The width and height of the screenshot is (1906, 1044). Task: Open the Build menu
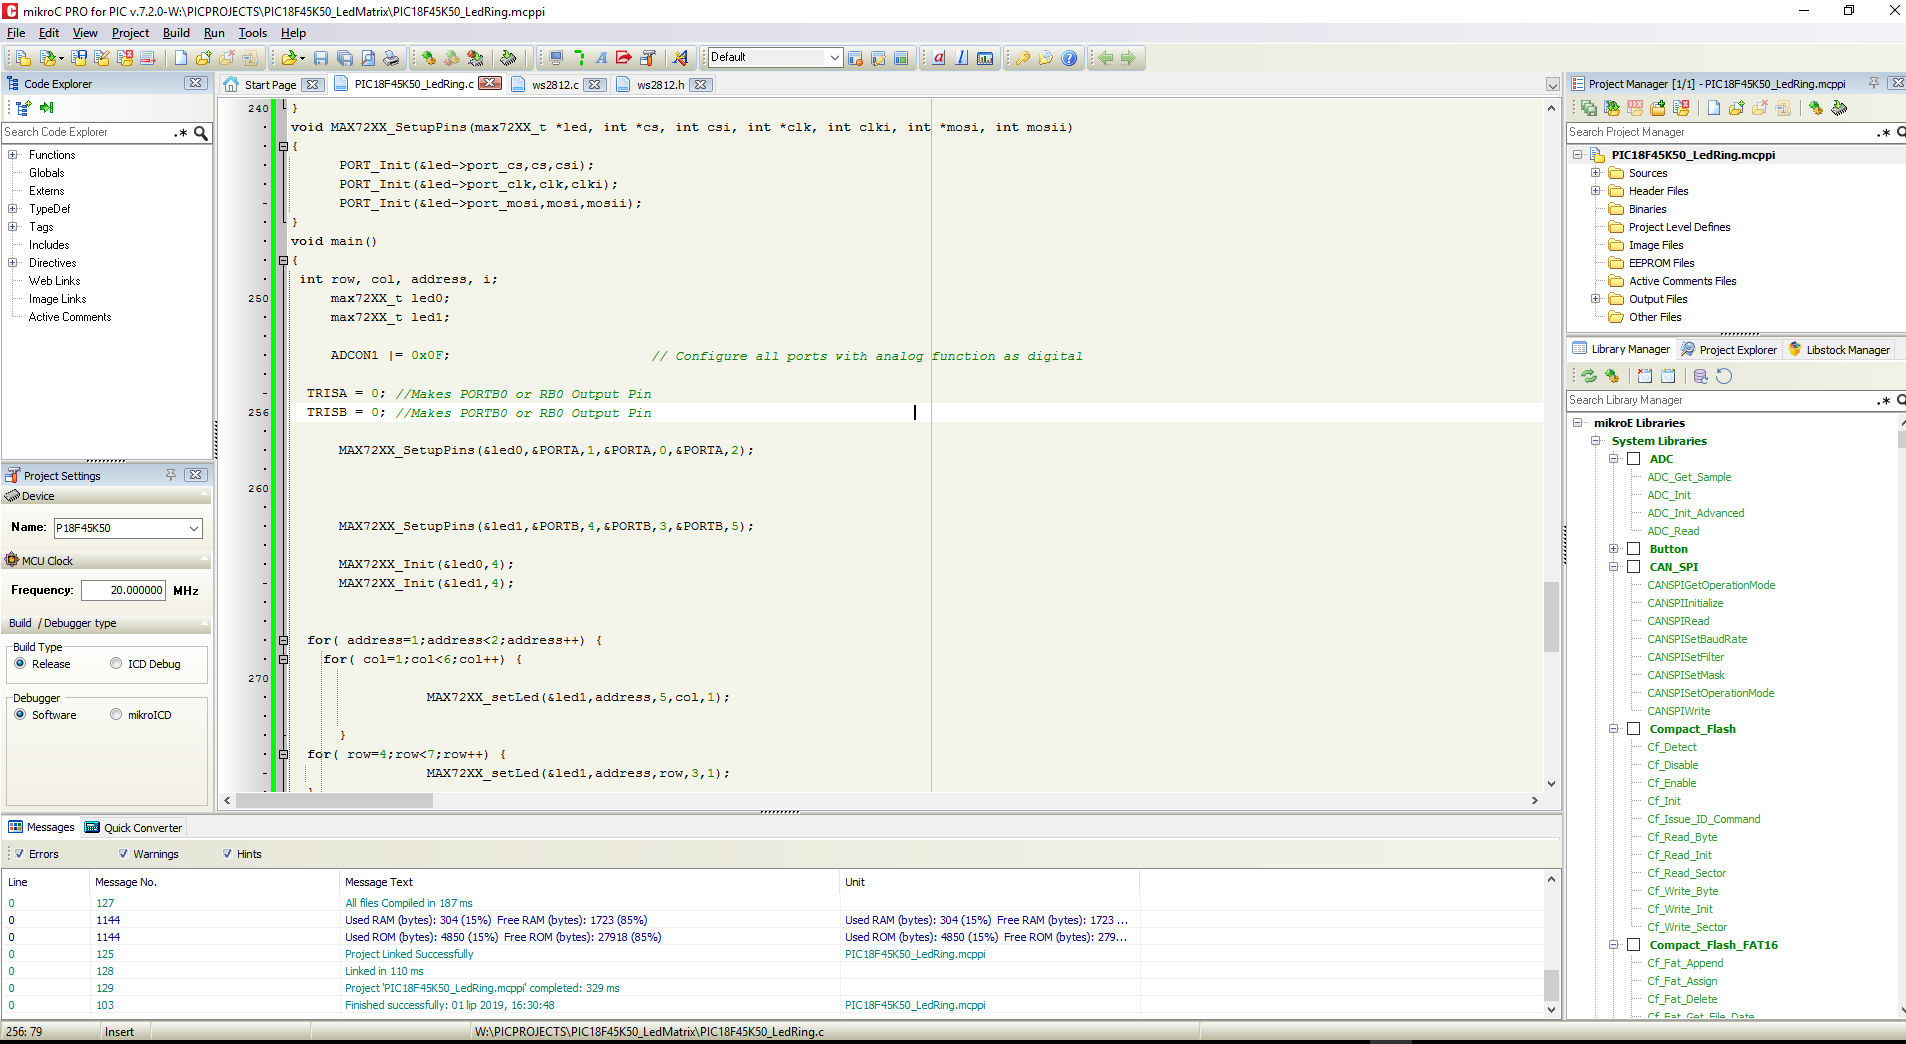point(176,33)
